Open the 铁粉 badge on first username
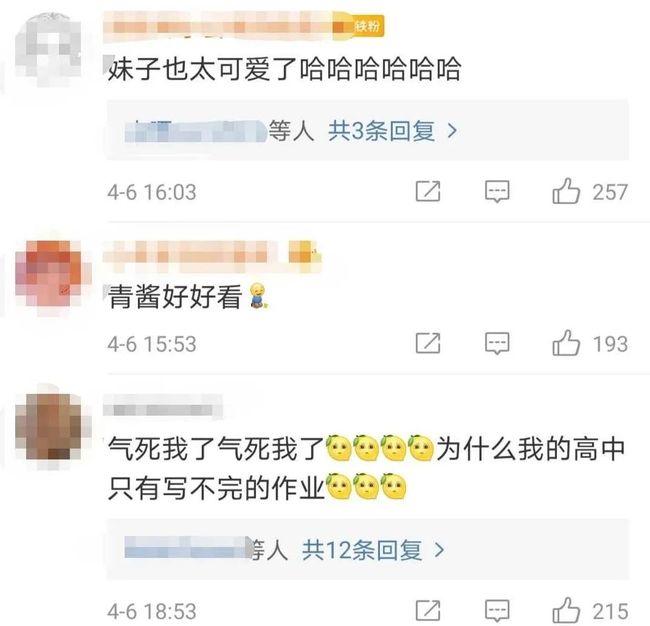Screen dimensions: 650x626 click(368, 27)
